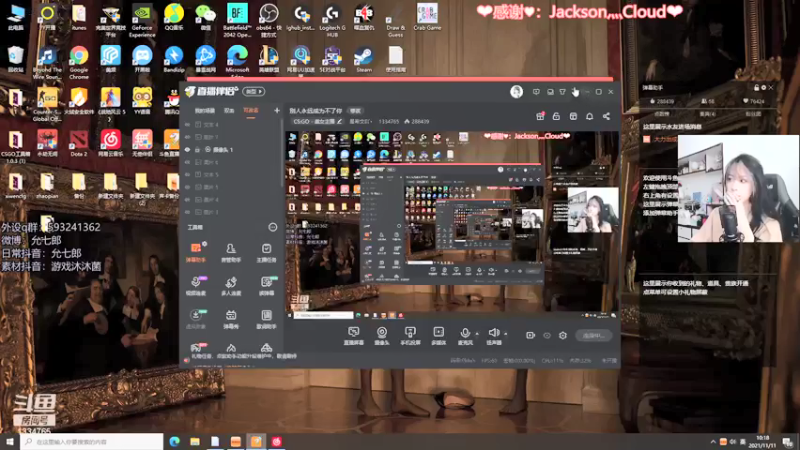Click the Google Chrome desktop shortcut
The image size is (800, 450).
pos(79,62)
